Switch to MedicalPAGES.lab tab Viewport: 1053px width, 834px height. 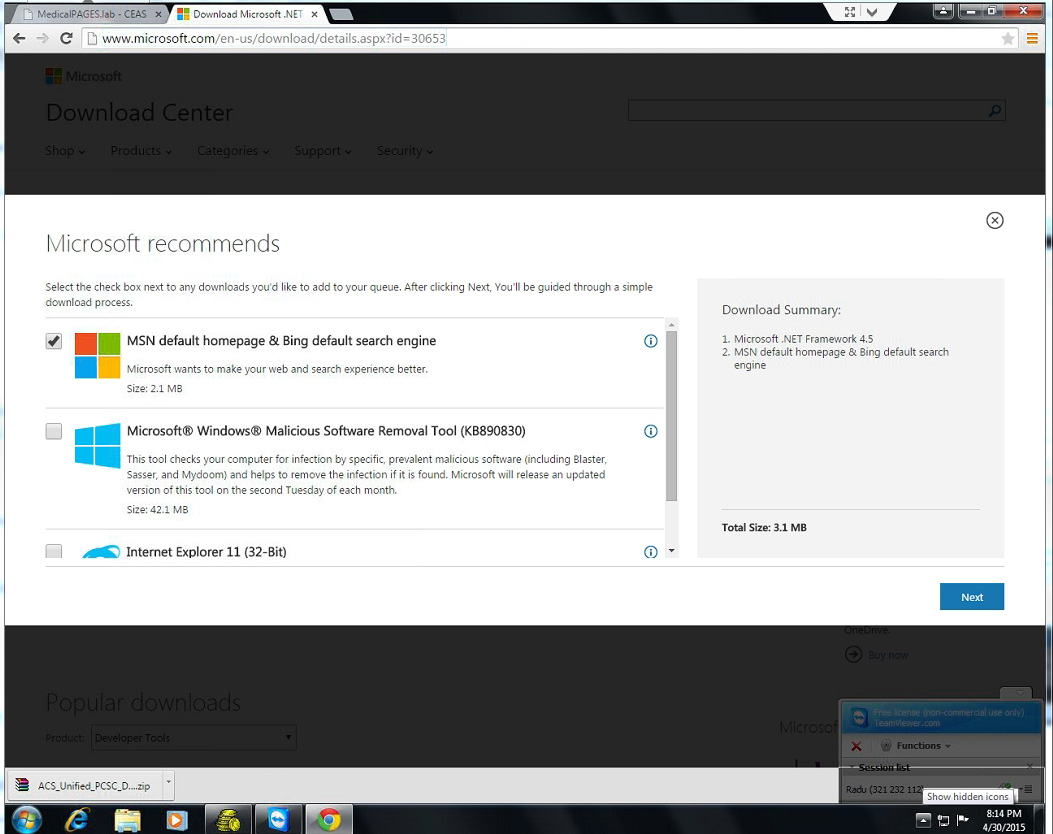pyautogui.click(x=91, y=14)
